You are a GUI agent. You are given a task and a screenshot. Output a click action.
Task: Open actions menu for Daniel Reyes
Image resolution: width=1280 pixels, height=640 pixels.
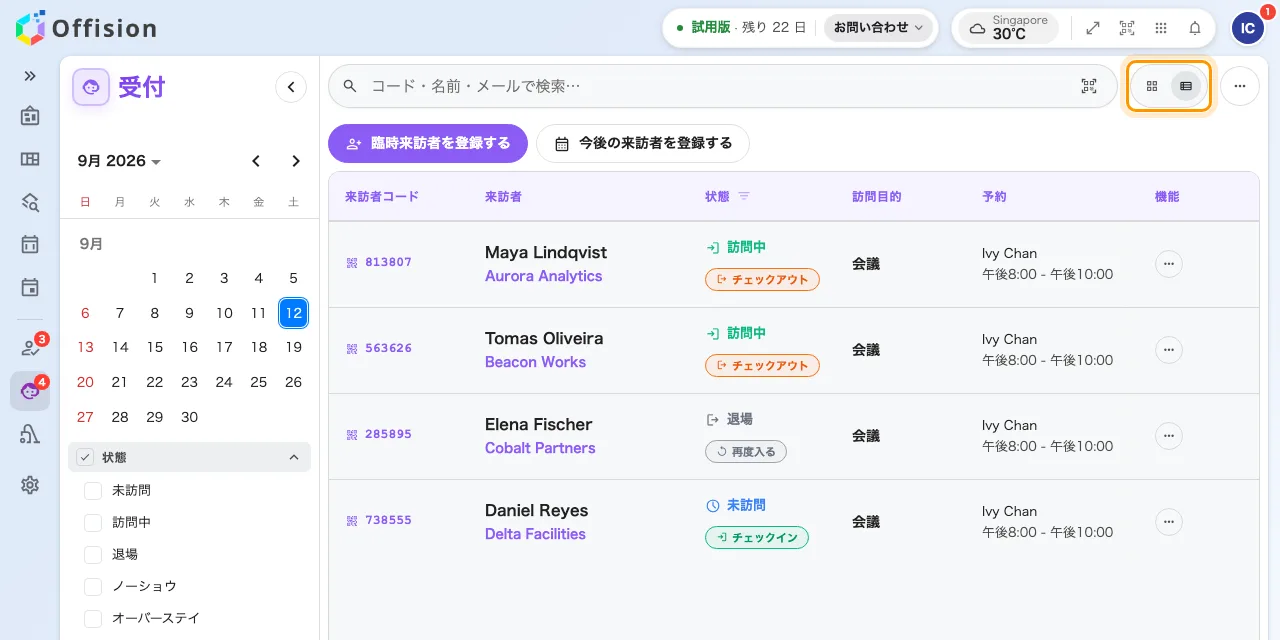pos(1169,522)
